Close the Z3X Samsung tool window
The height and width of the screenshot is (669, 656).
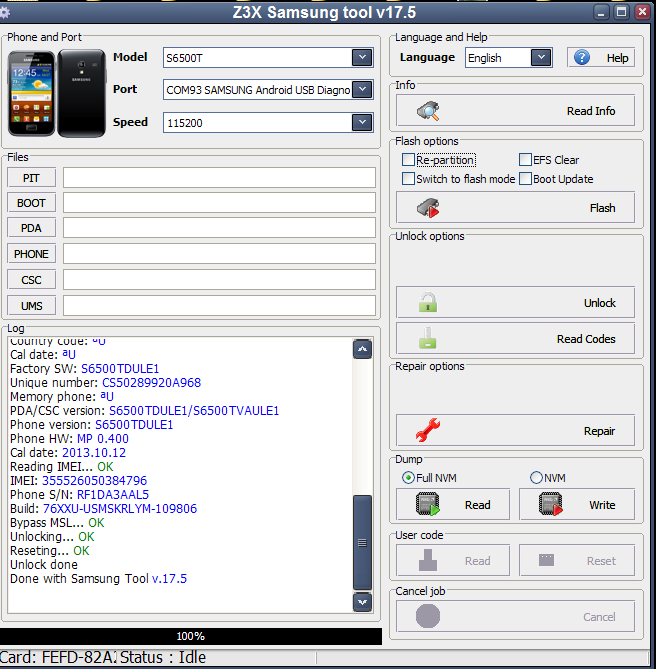coord(642,12)
